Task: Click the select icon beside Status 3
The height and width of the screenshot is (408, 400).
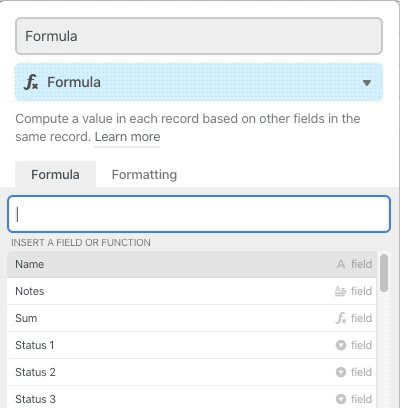Action: (x=341, y=399)
